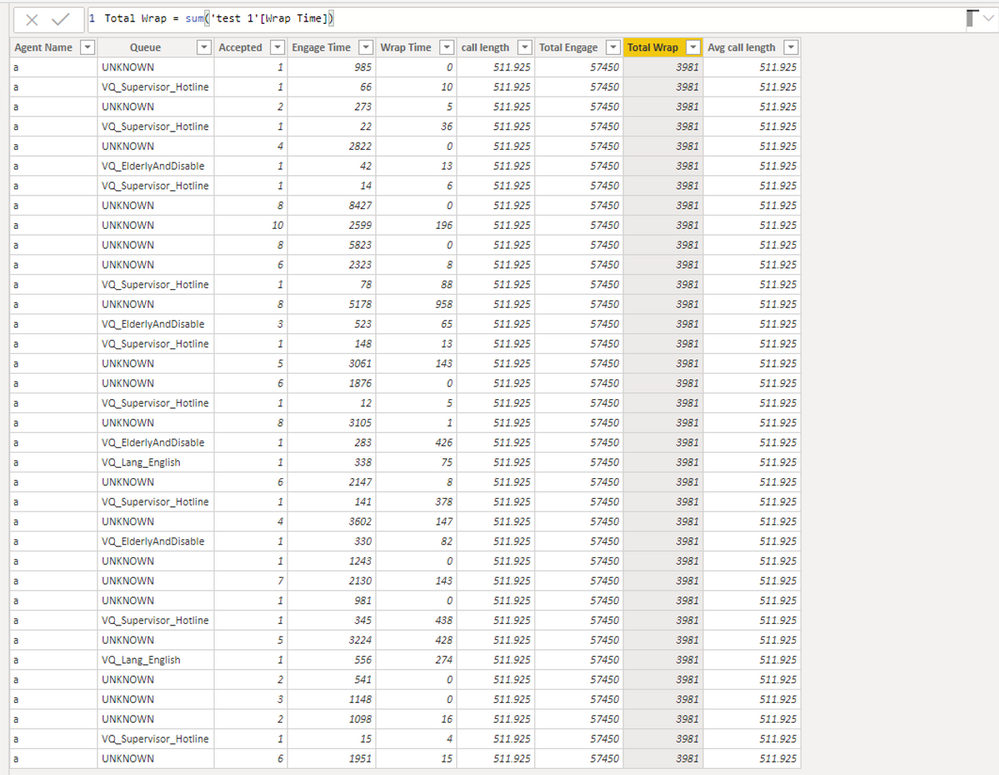Click Engage Time cell 3602

pyautogui.click(x=331, y=521)
